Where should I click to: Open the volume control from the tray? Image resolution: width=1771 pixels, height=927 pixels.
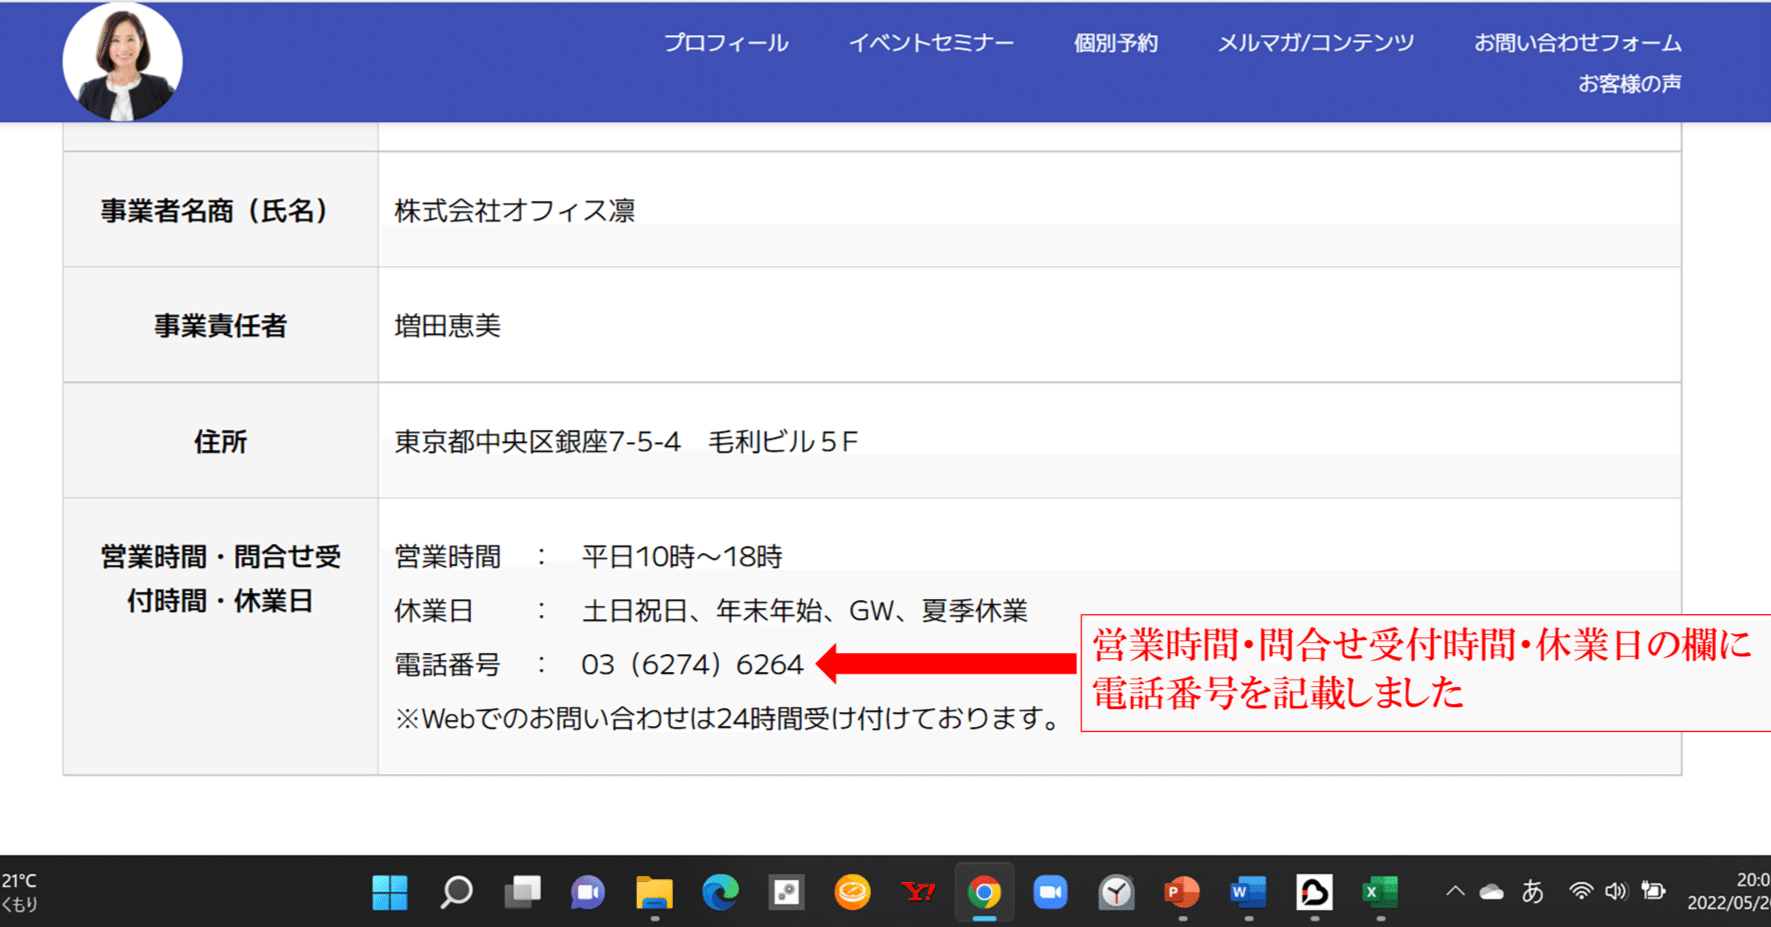[x=1616, y=891]
